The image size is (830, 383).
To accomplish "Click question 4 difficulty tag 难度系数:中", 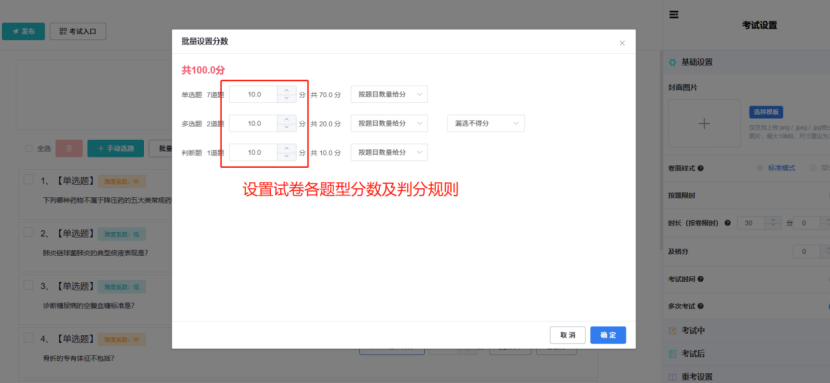I will (x=121, y=340).
